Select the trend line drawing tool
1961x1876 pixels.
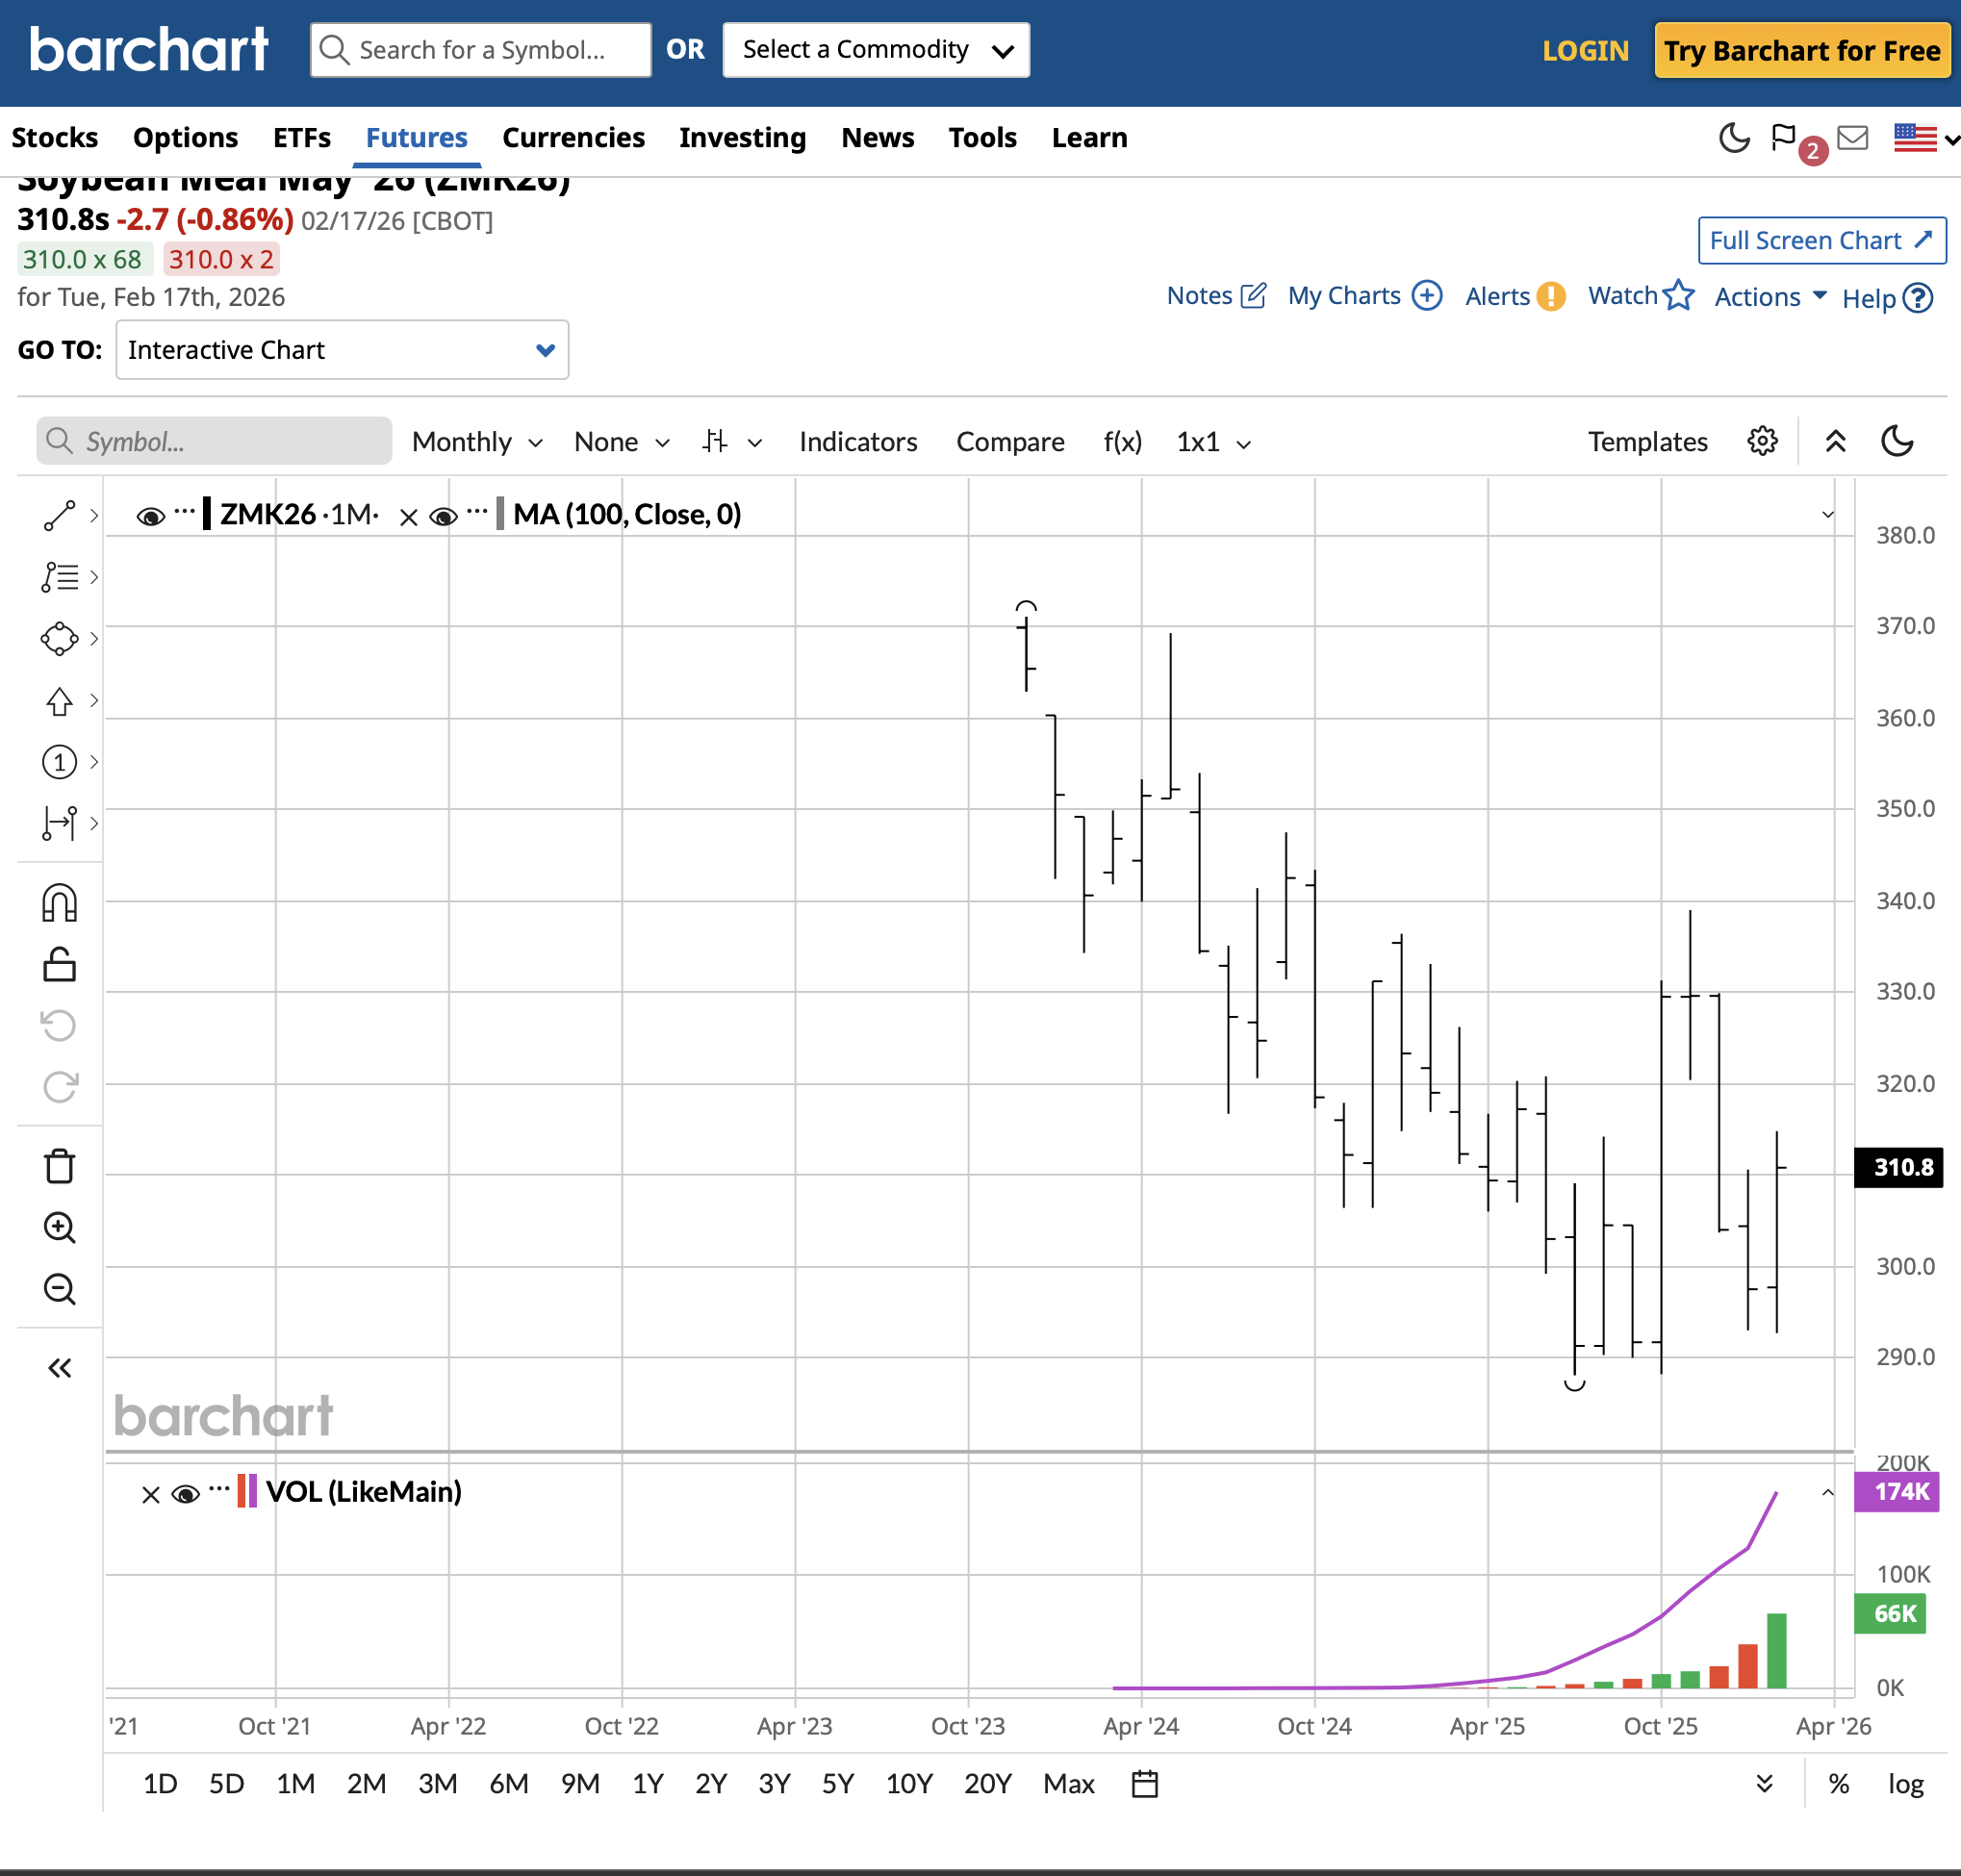pos(59,516)
